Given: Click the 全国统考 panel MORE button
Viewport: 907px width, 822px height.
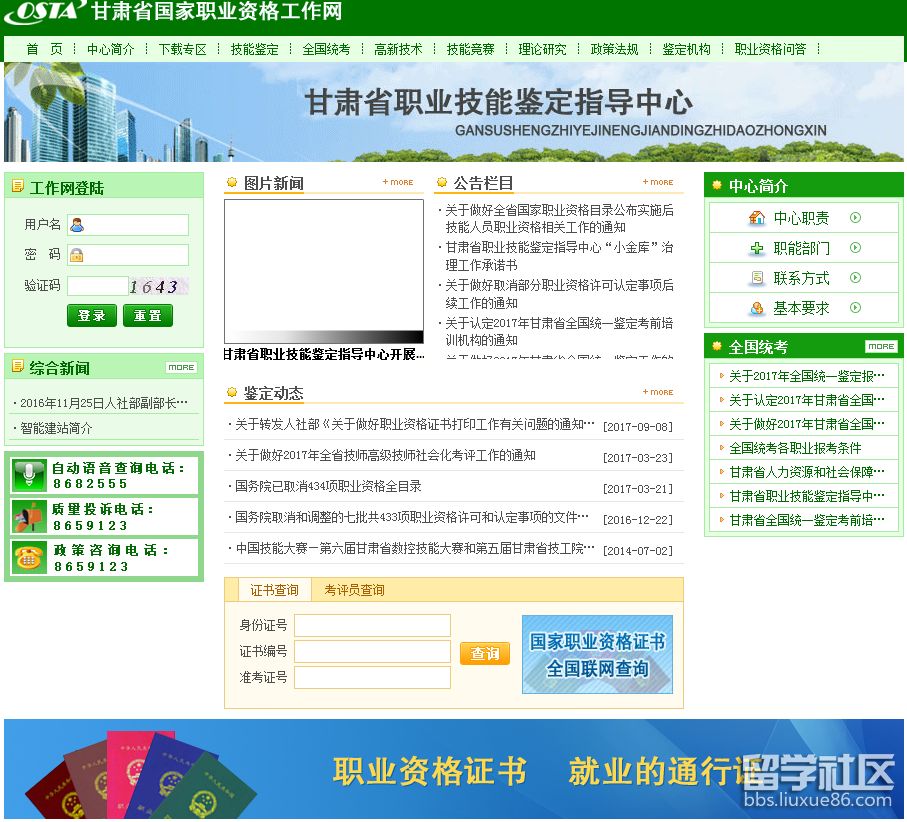Looking at the screenshot, I should 882,346.
